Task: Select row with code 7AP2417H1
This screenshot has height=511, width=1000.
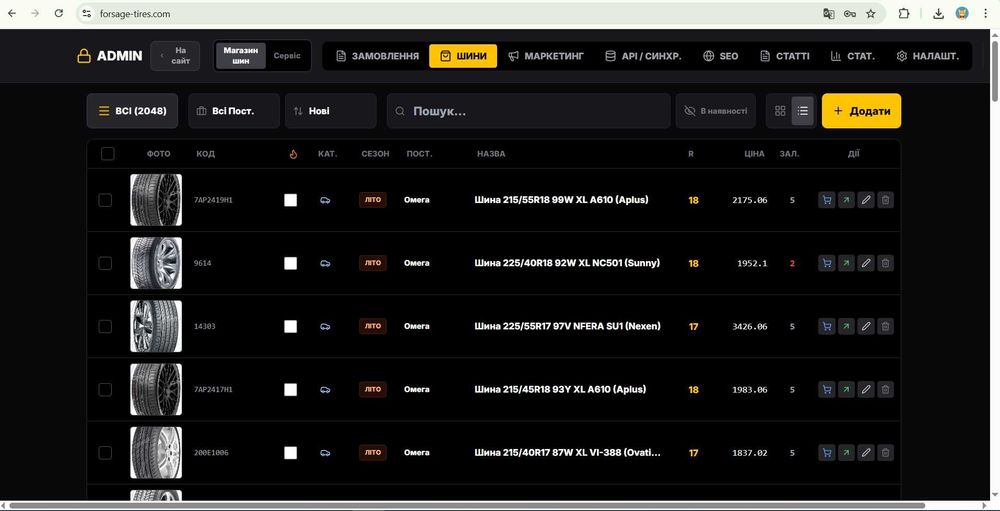Action: click(105, 389)
